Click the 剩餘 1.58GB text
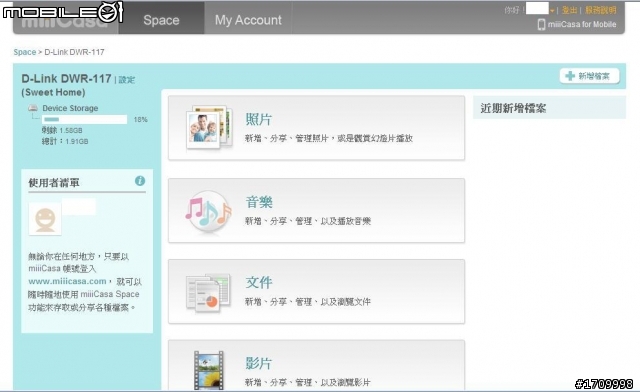This screenshot has width=640, height=392. point(62,130)
